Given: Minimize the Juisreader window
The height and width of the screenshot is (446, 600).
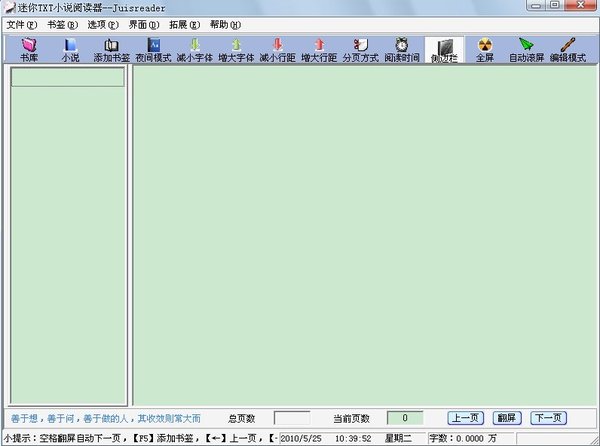Looking at the screenshot, I should pos(536,5).
